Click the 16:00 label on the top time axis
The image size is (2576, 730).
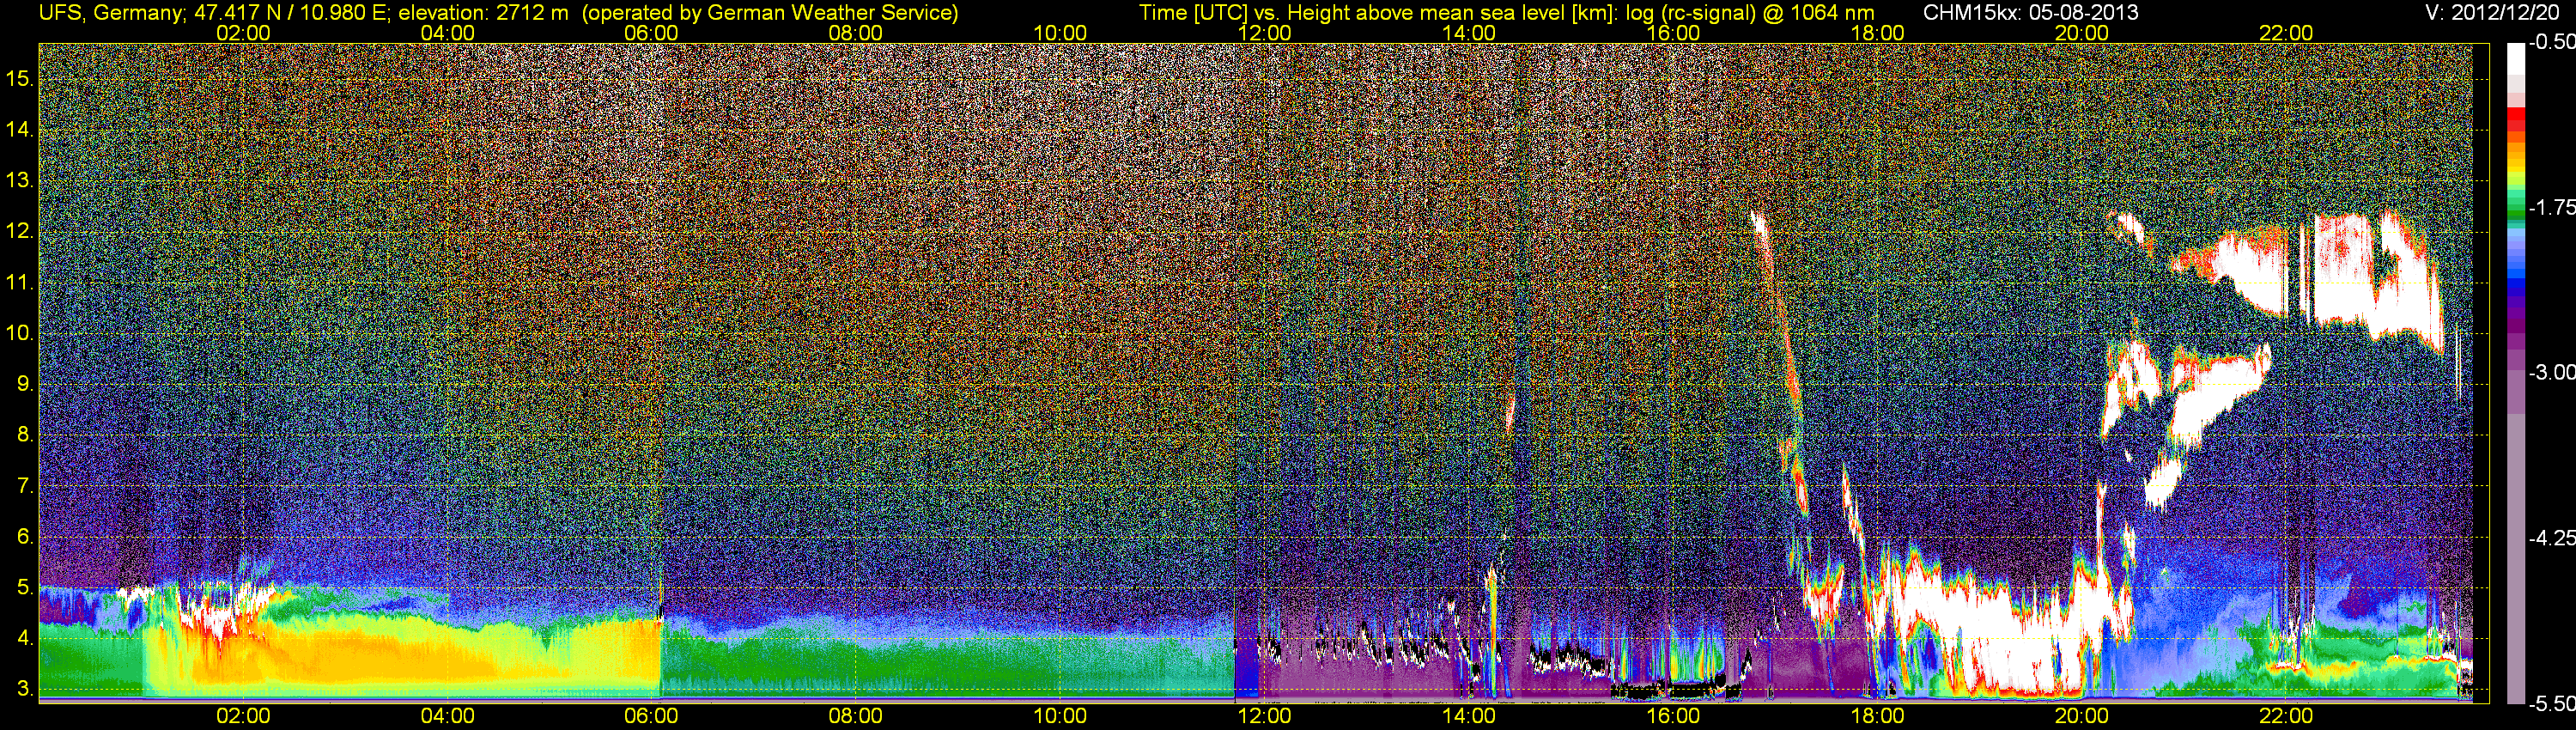pos(1673,33)
